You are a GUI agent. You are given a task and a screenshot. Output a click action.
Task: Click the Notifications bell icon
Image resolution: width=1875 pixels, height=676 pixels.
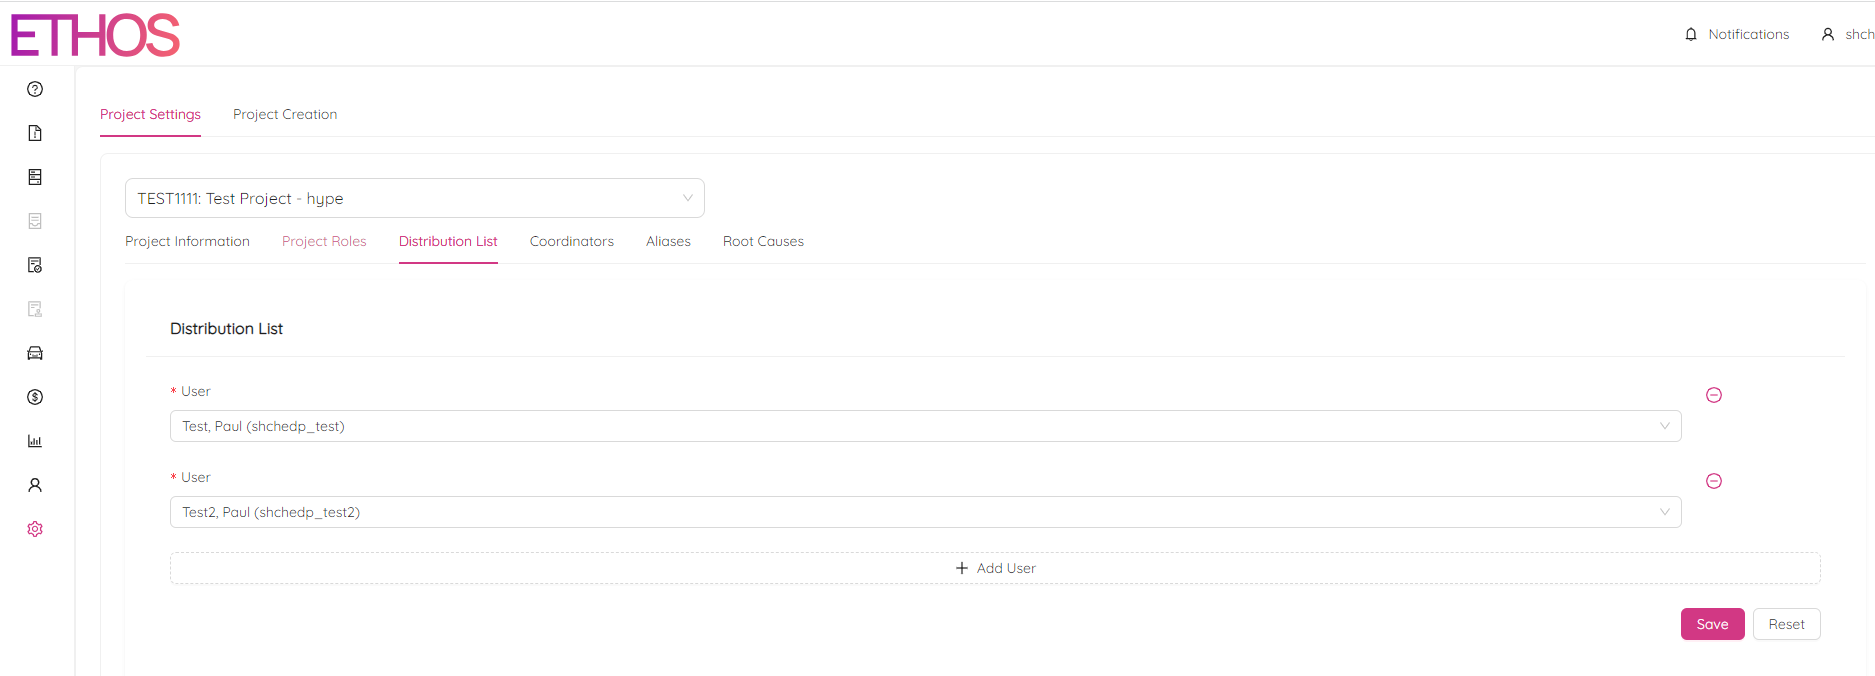(1691, 34)
